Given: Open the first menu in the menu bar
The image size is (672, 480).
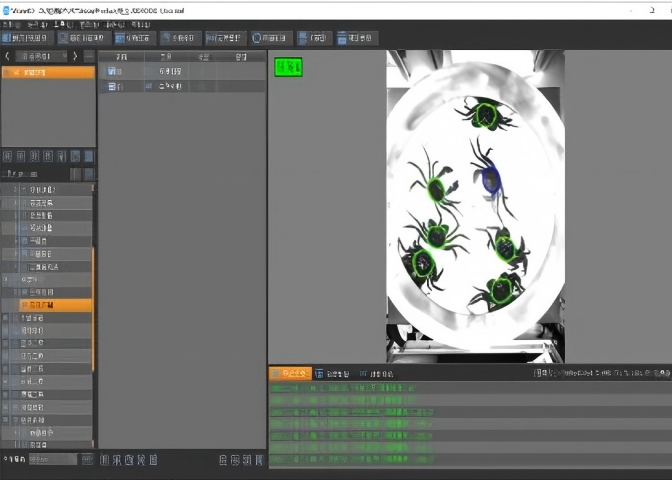Looking at the screenshot, I should 8,23.
